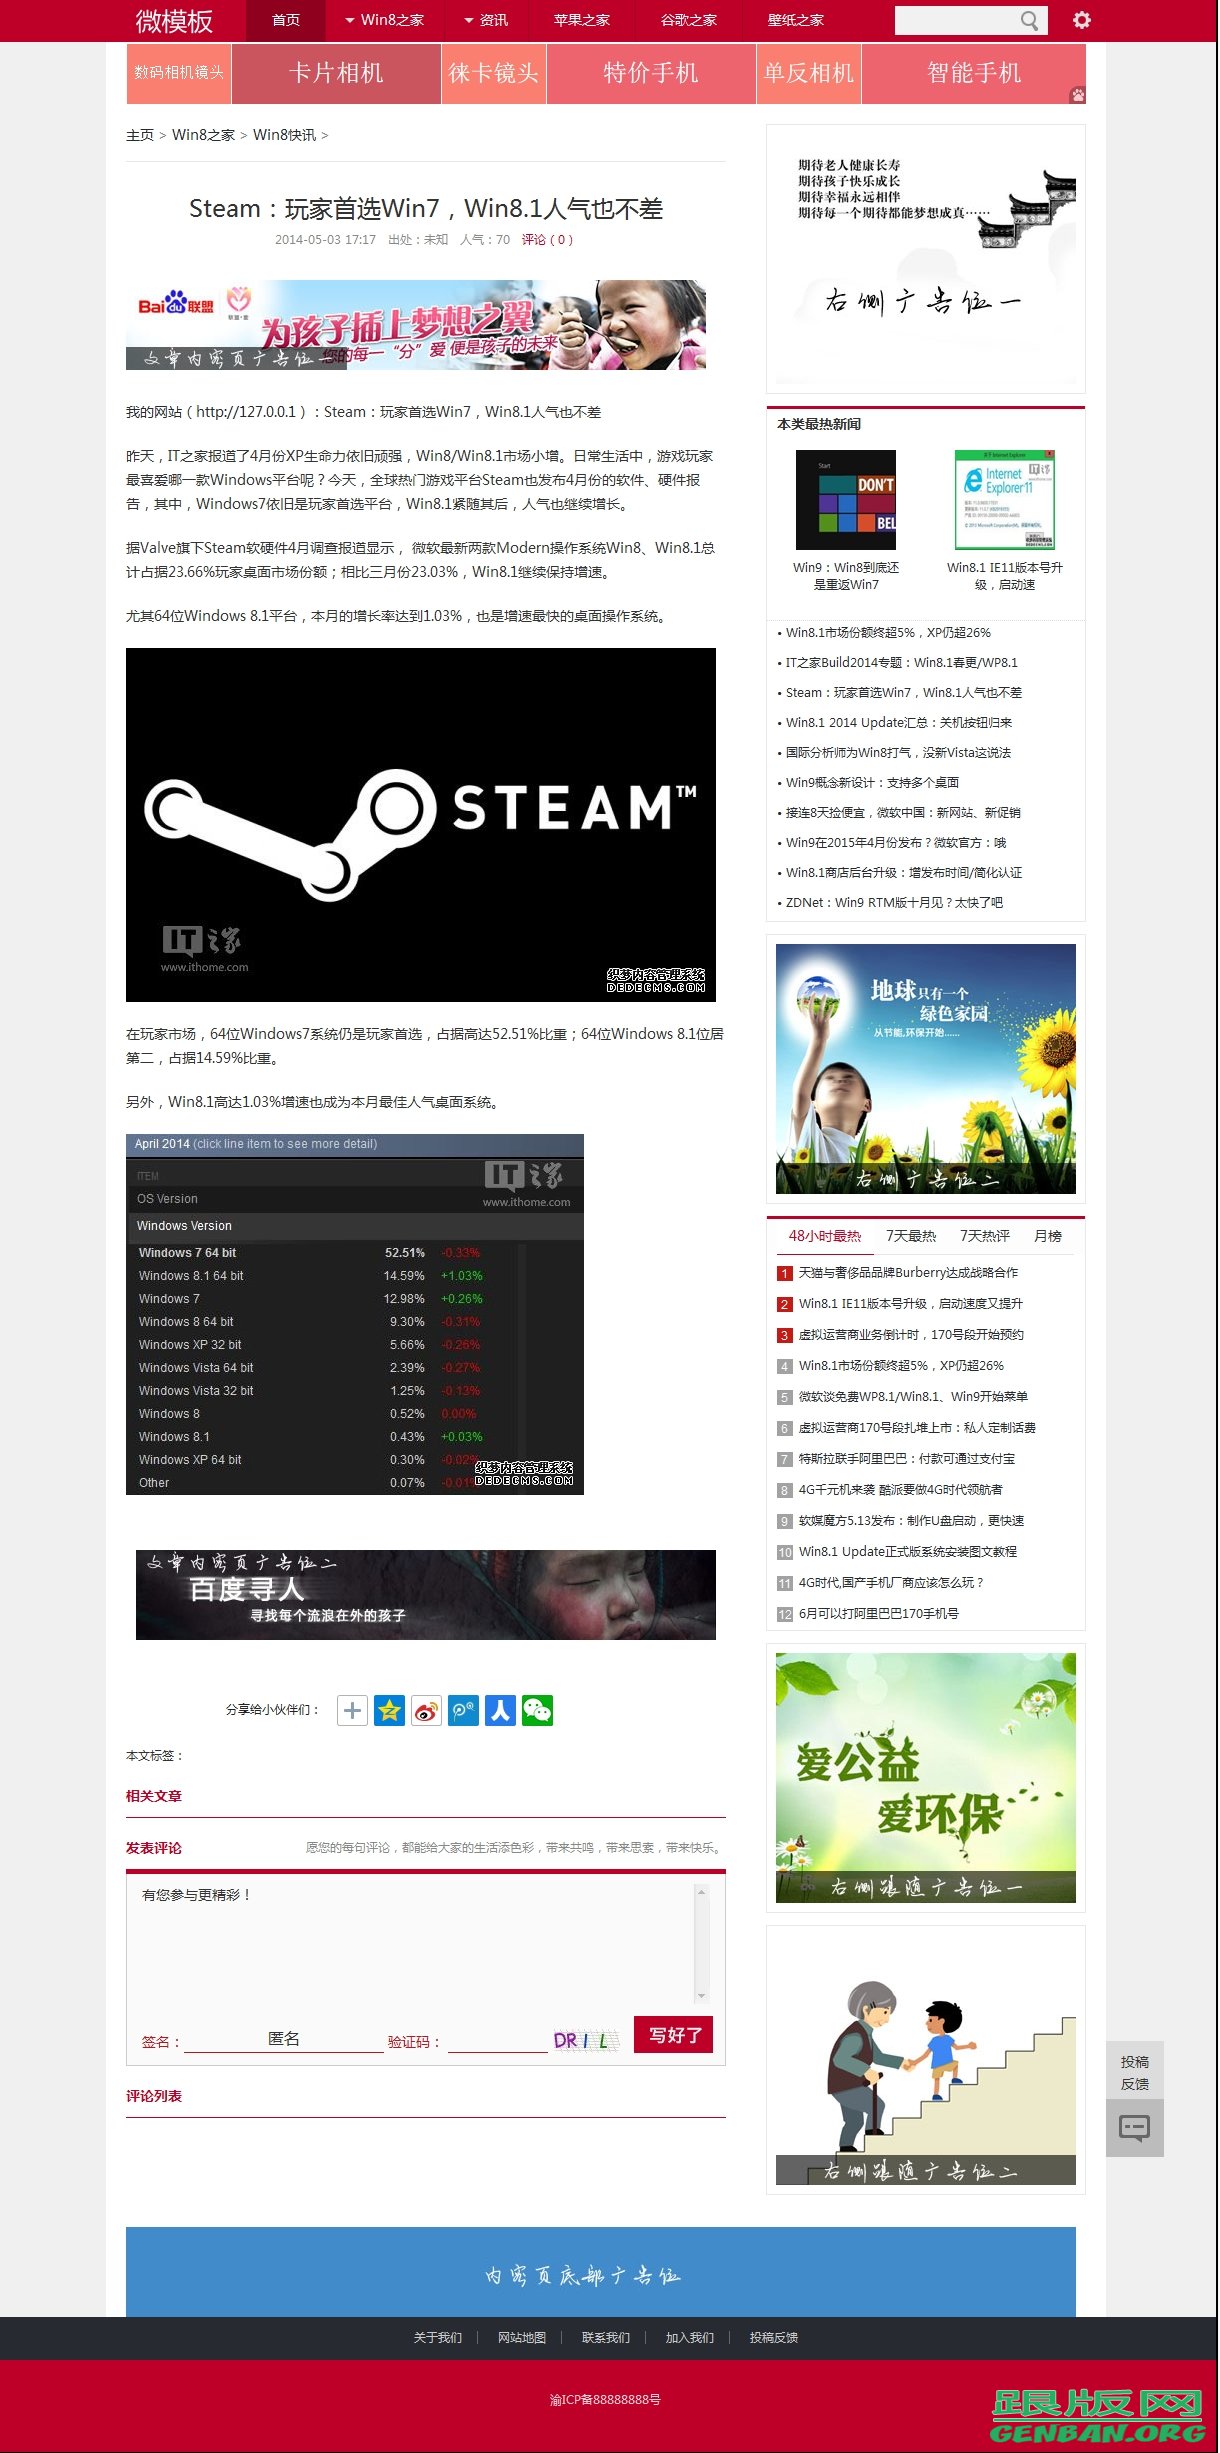This screenshot has width=1220, height=2453.
Task: Click the 验证码 captcha input field
Action: [x=498, y=2040]
